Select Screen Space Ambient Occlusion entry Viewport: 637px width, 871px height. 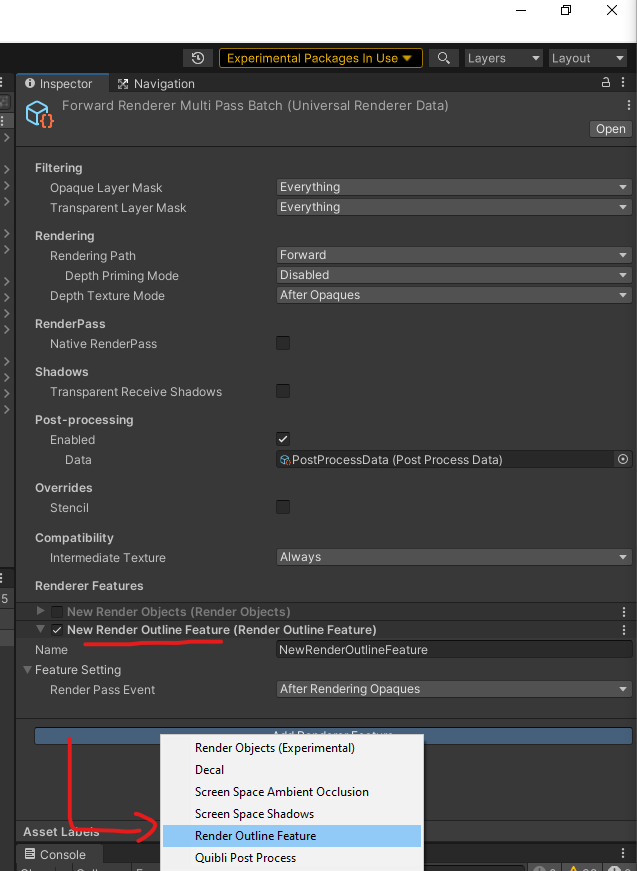coord(292,792)
